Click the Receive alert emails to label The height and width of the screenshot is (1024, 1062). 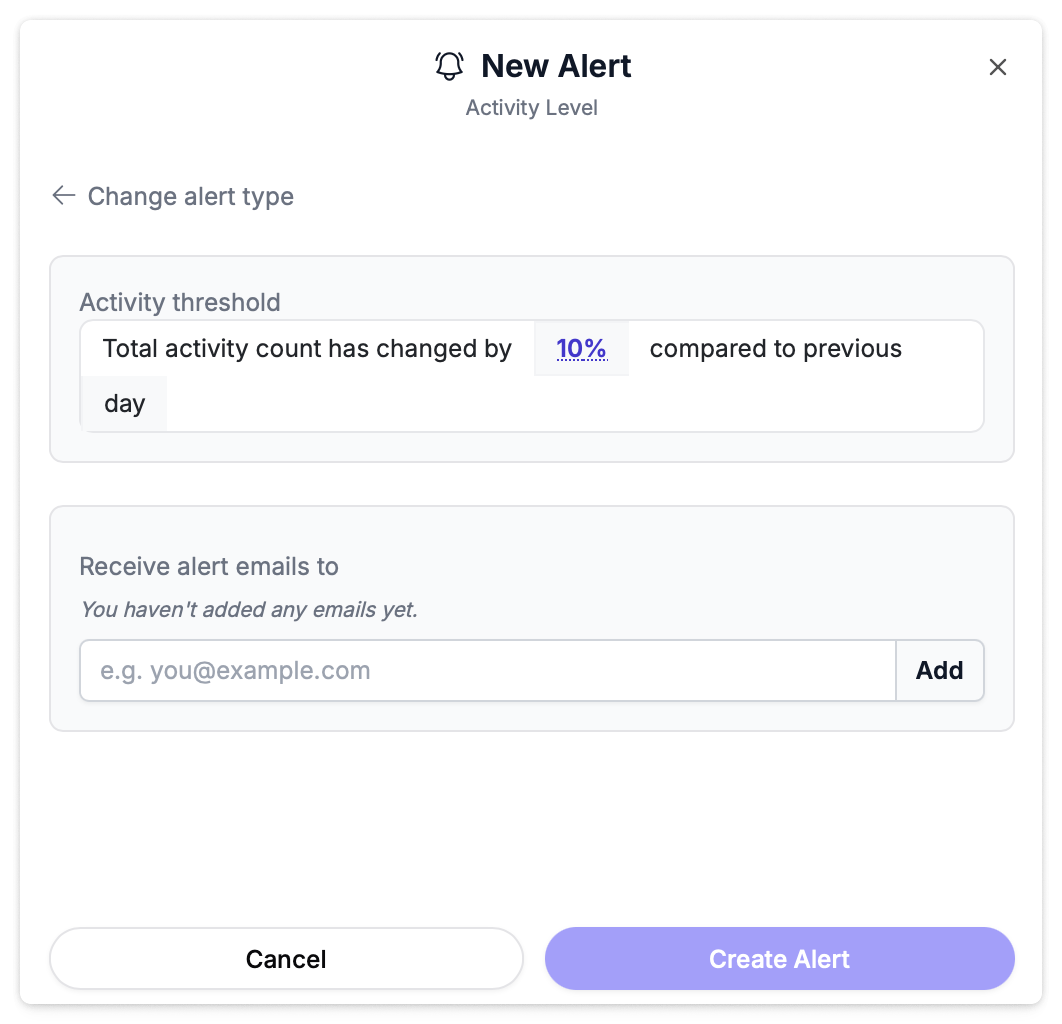click(x=209, y=566)
